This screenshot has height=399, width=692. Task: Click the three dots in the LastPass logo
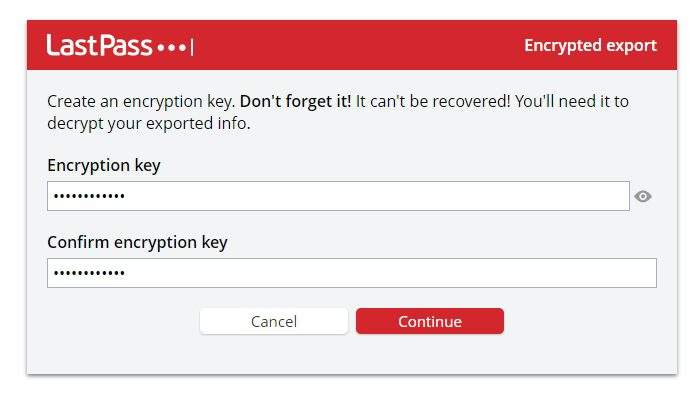pyautogui.click(x=173, y=47)
